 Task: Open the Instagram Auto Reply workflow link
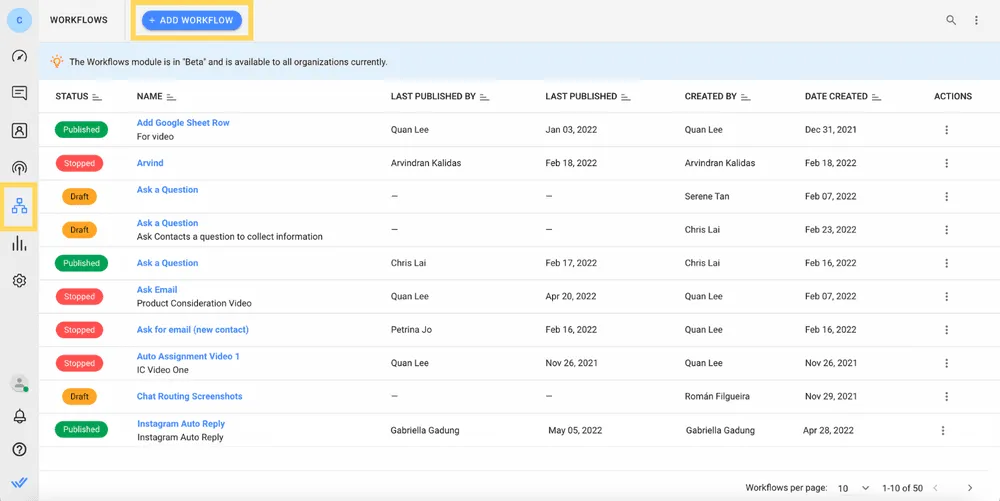tap(181, 423)
